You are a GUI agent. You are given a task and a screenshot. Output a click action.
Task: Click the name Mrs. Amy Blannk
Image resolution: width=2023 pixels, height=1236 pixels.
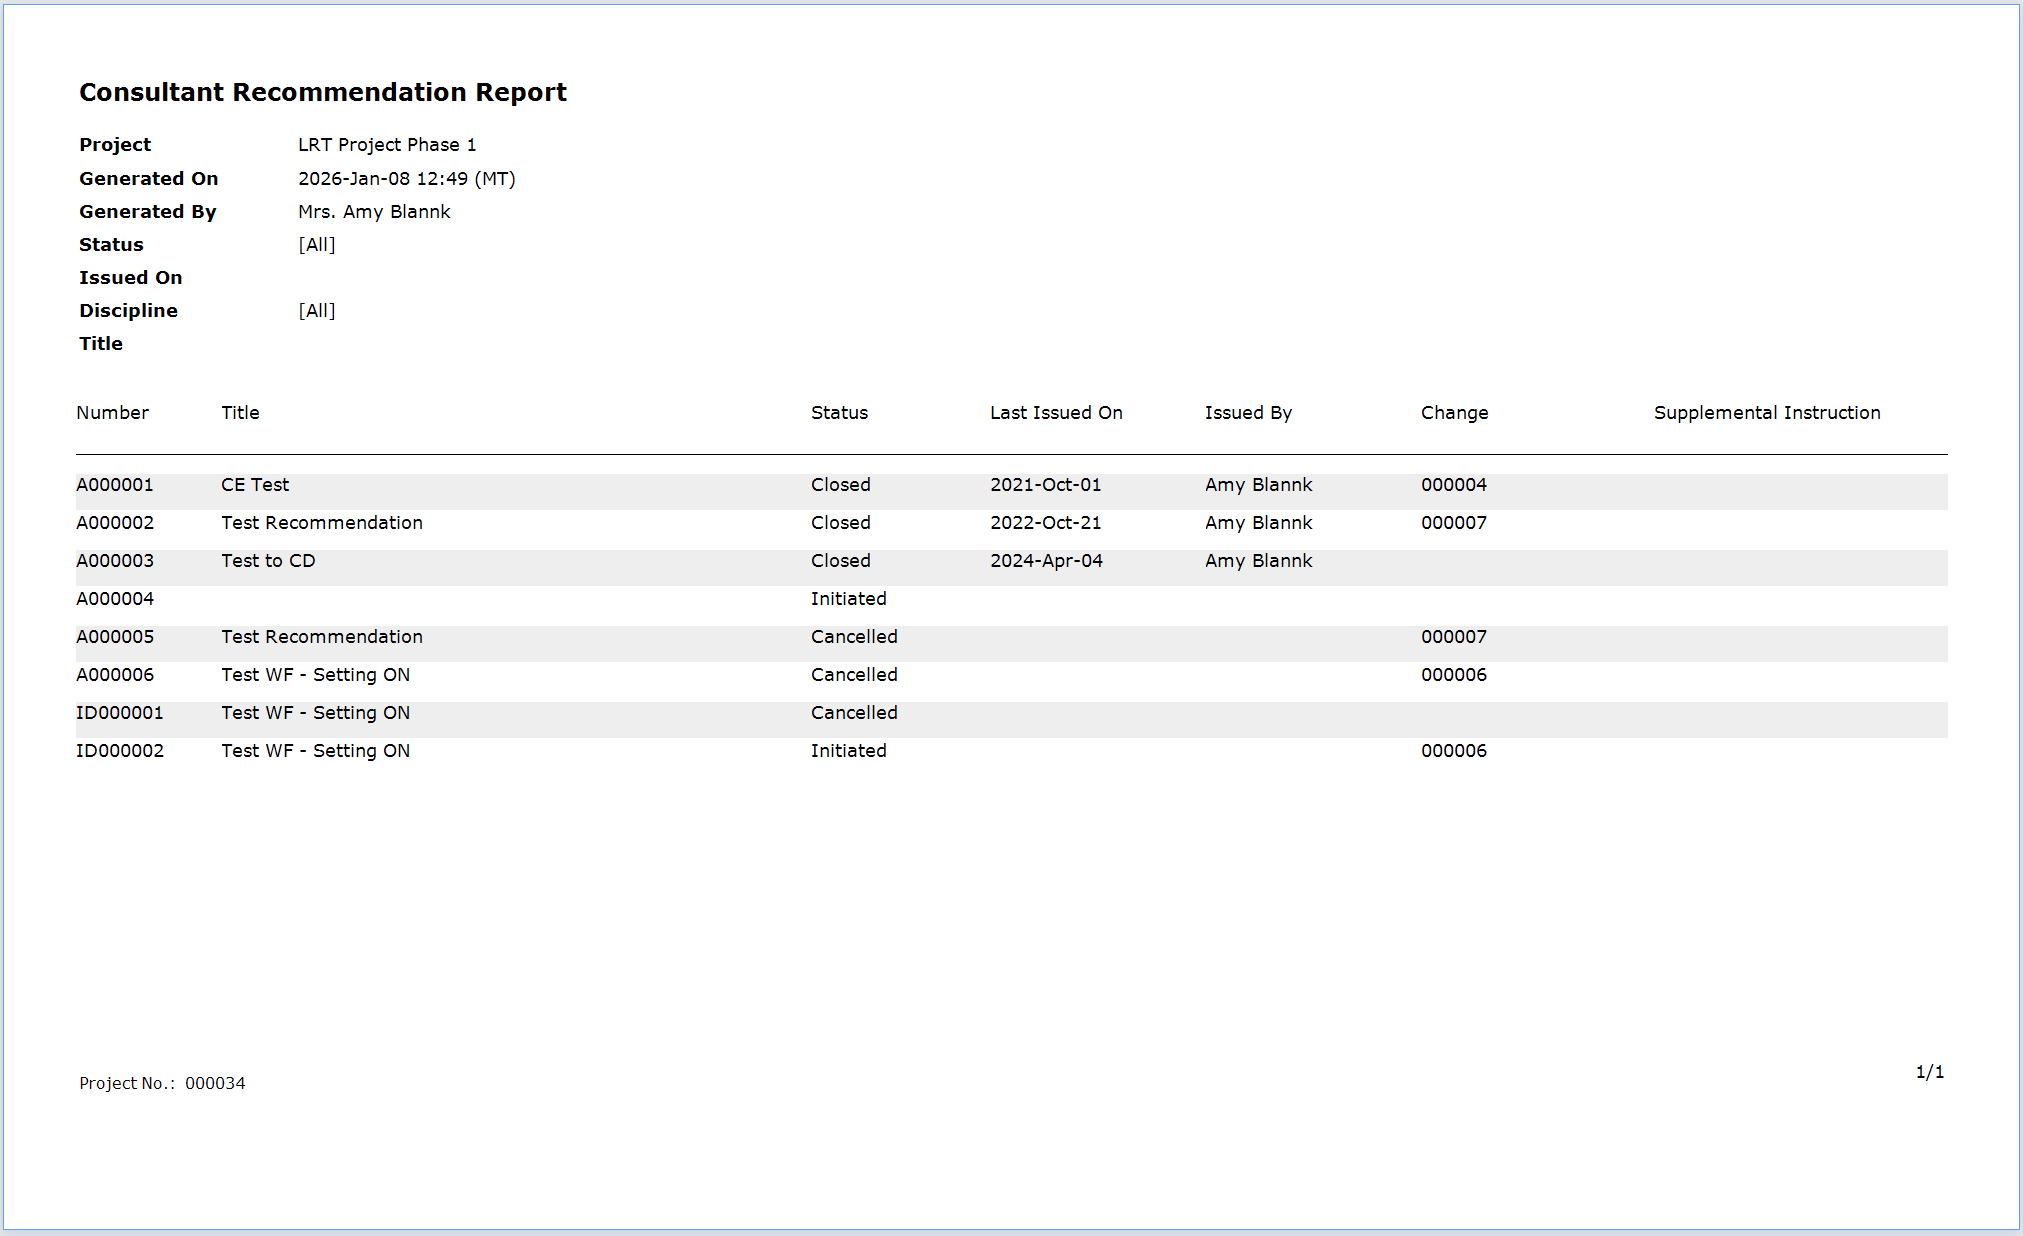(374, 212)
